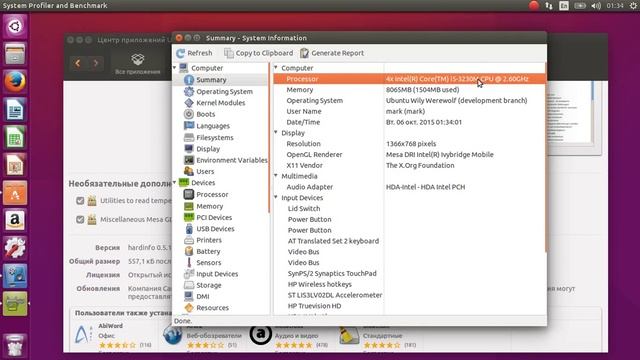Click the forward arrow in Software Center
Screen dimensions: 640x360
pos(96,63)
